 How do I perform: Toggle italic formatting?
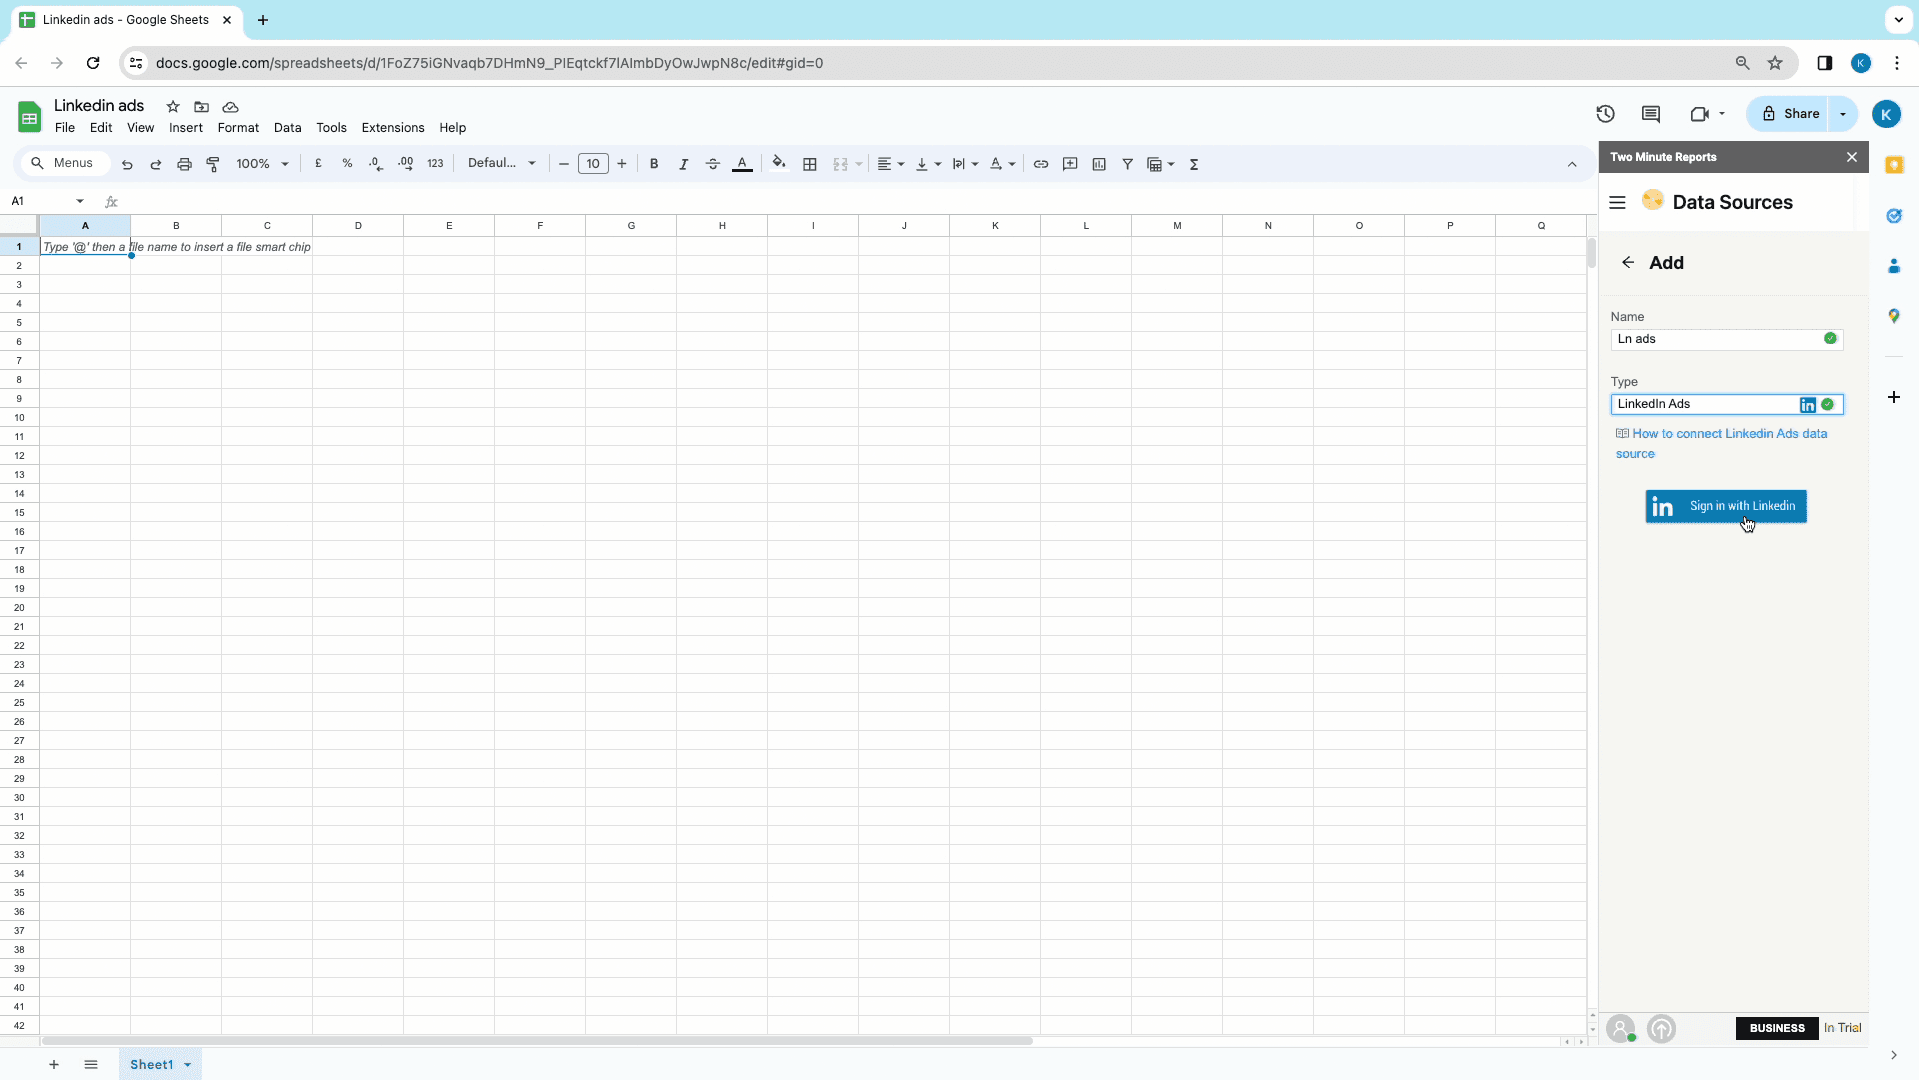(x=683, y=164)
